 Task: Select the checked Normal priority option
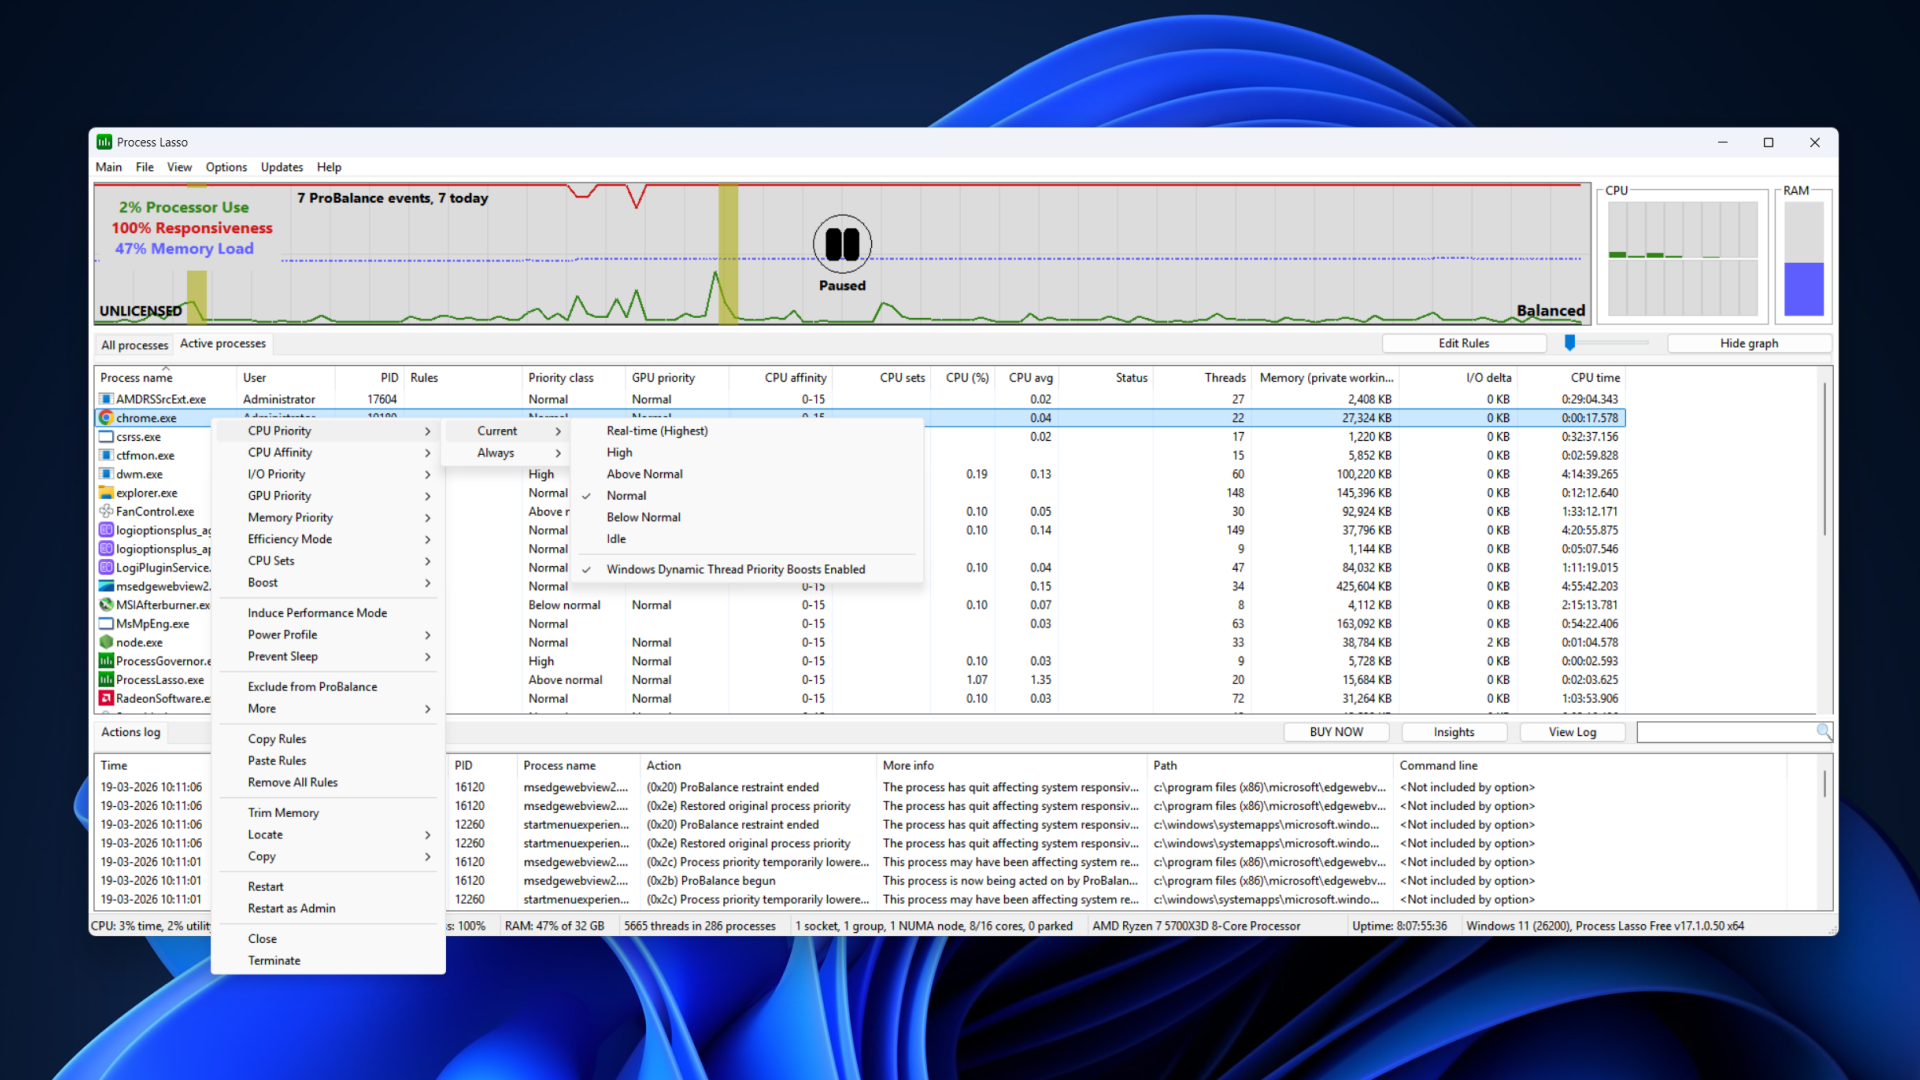click(746, 496)
